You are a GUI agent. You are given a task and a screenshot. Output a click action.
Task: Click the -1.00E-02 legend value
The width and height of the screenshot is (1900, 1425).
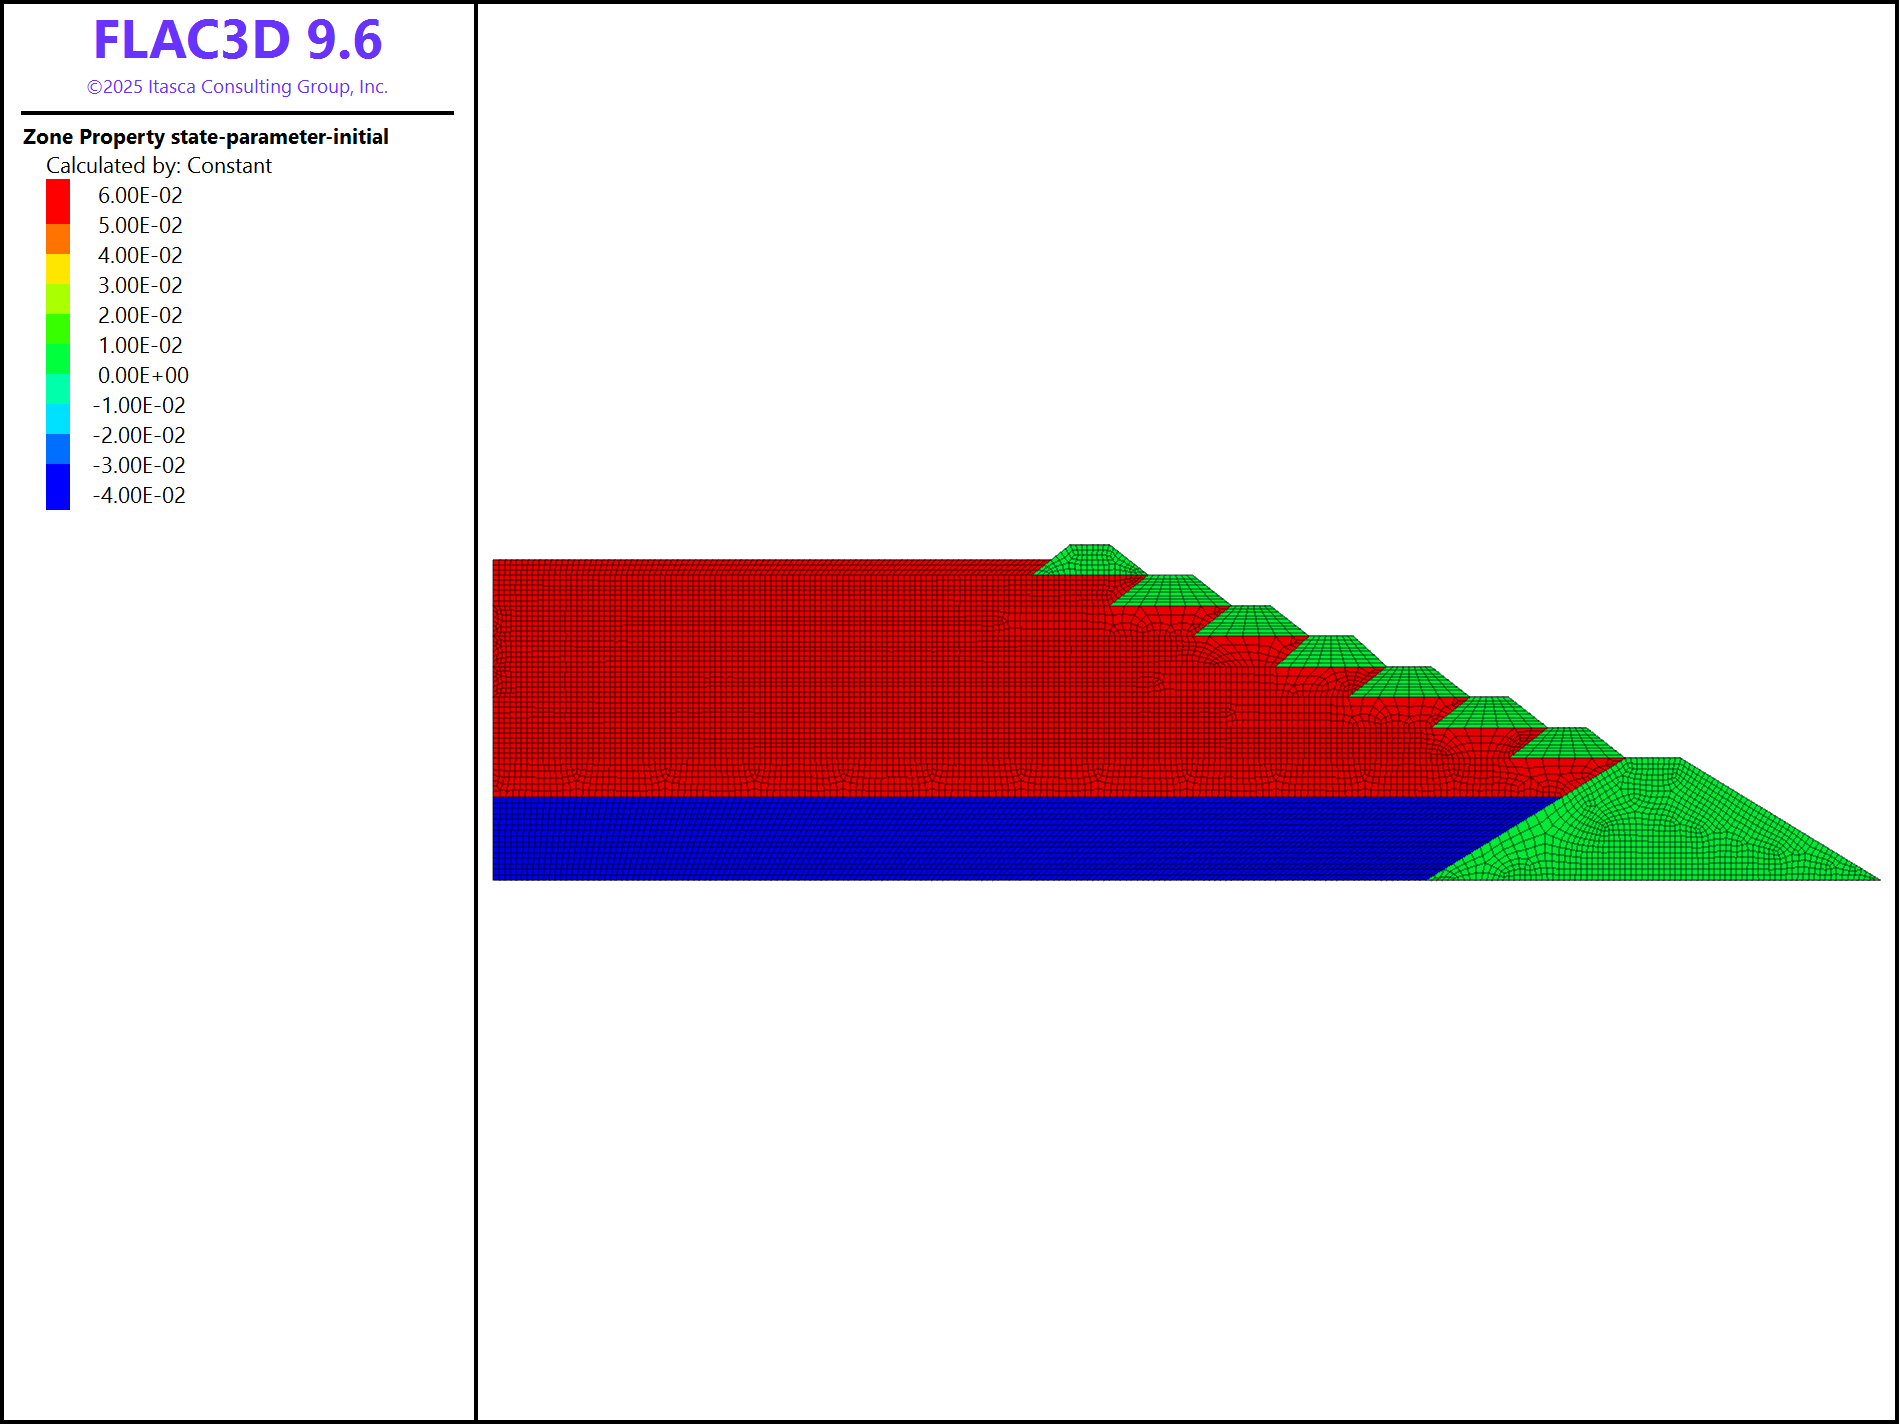point(139,406)
